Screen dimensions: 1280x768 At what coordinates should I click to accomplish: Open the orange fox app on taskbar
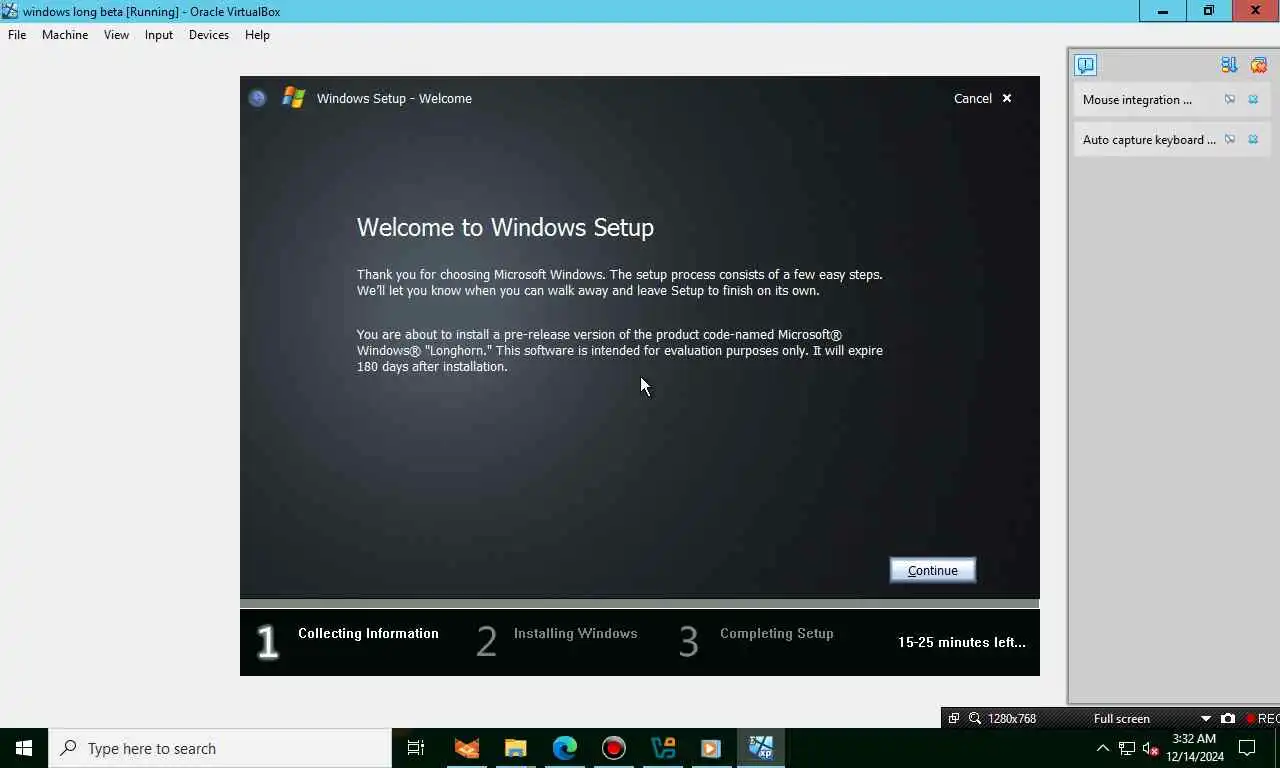pos(466,748)
